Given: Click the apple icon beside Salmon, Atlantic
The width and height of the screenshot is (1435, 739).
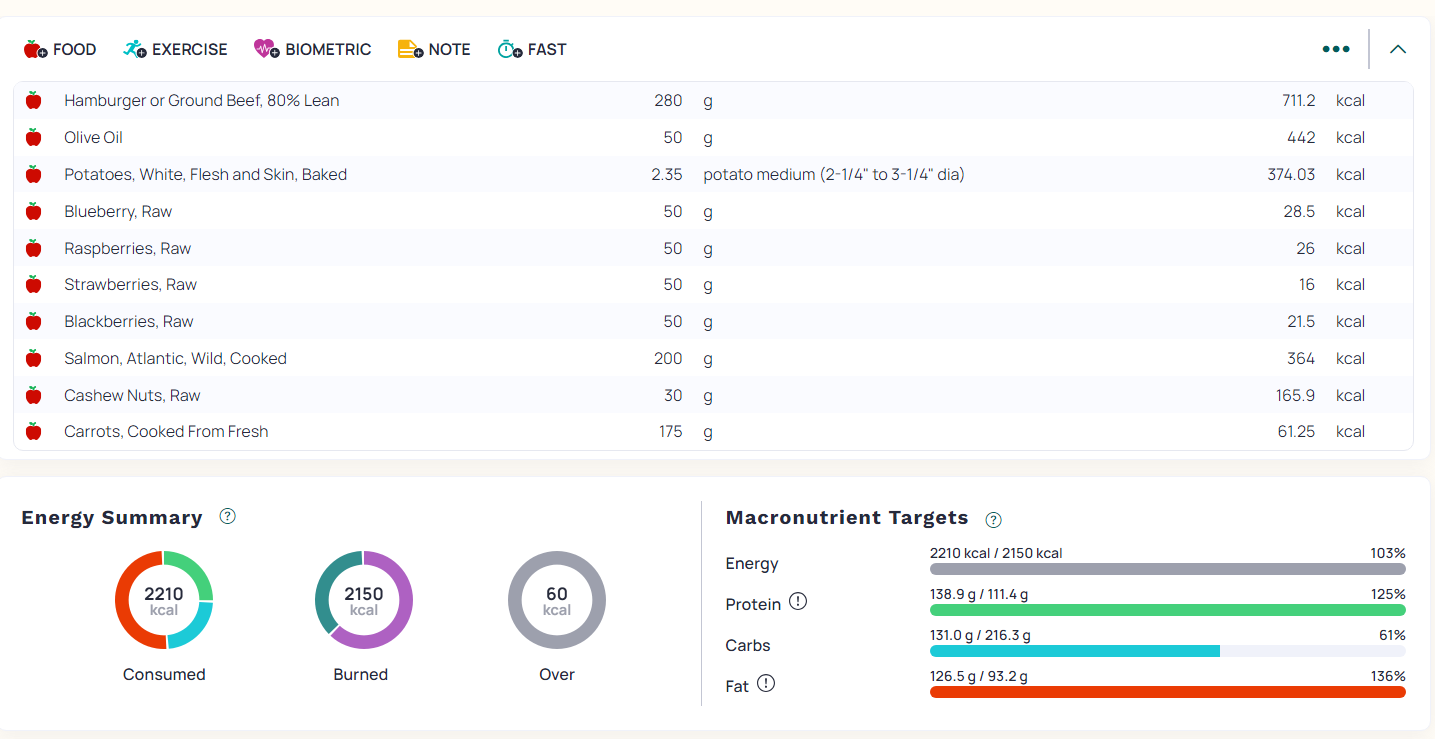Looking at the screenshot, I should [x=33, y=358].
